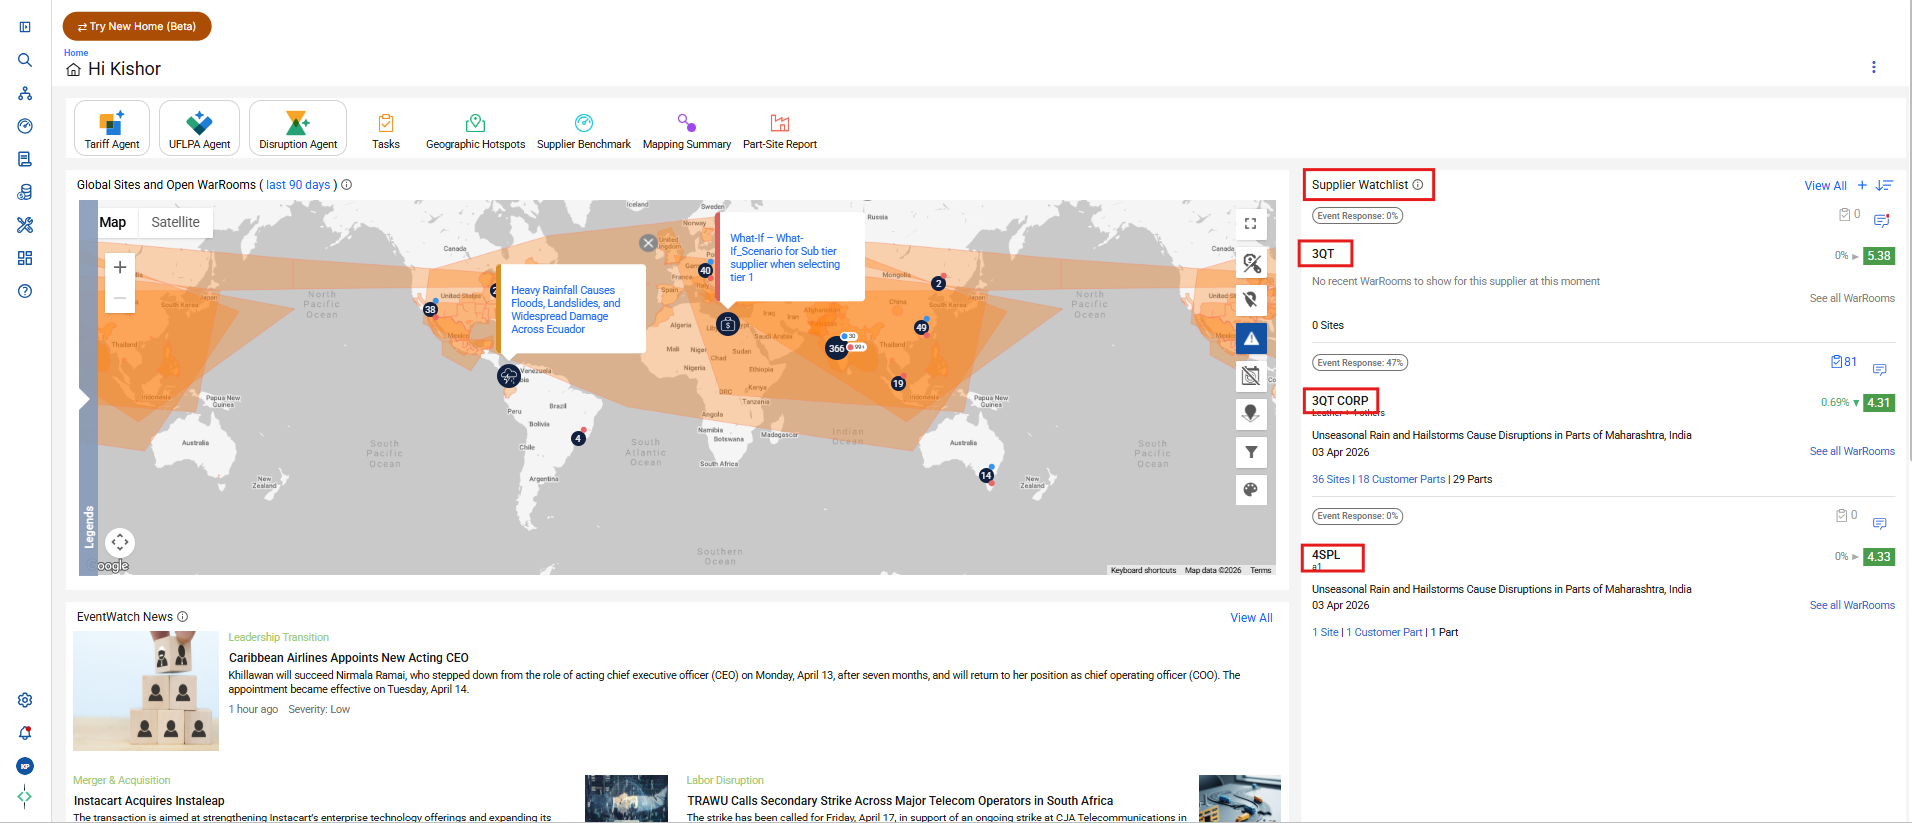Zoom in on the map
Image resolution: width=1912 pixels, height=823 pixels.
coord(120,267)
